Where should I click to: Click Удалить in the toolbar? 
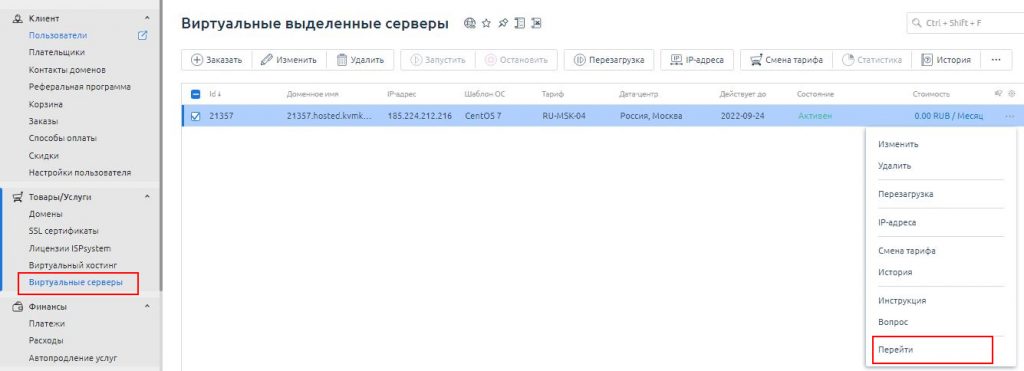coord(360,60)
